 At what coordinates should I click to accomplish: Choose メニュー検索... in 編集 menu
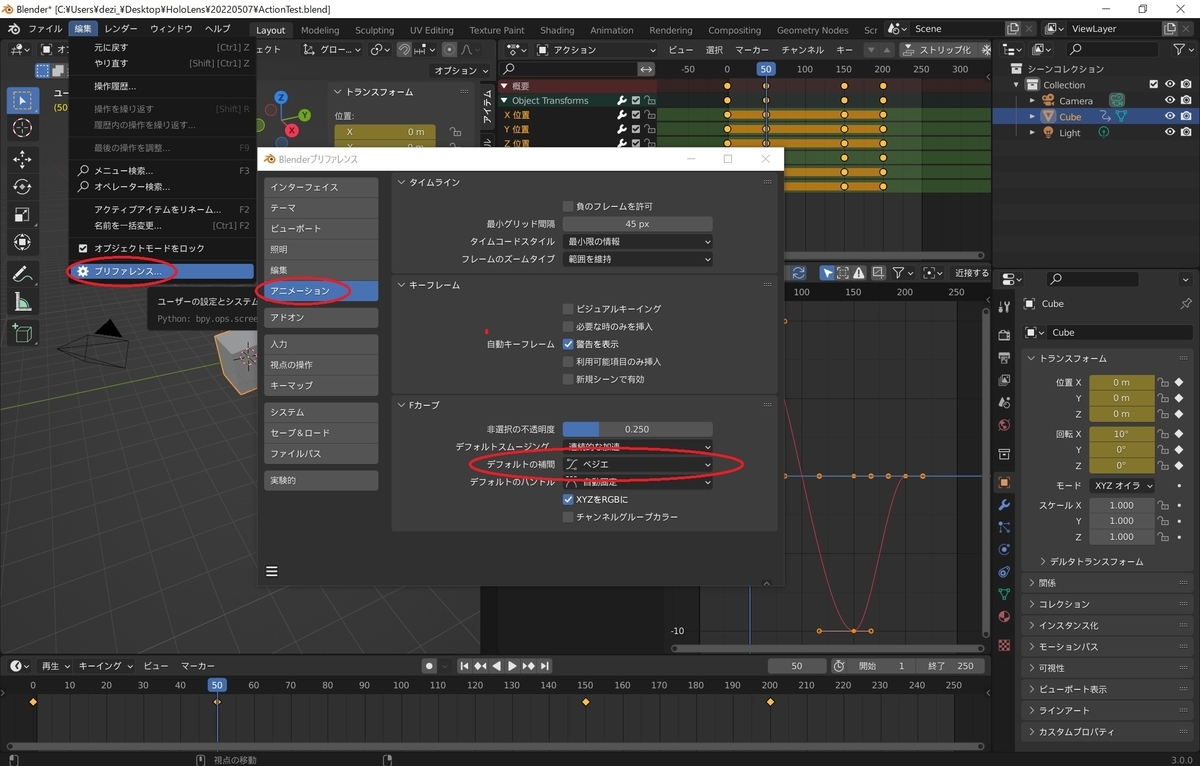tap(161, 170)
